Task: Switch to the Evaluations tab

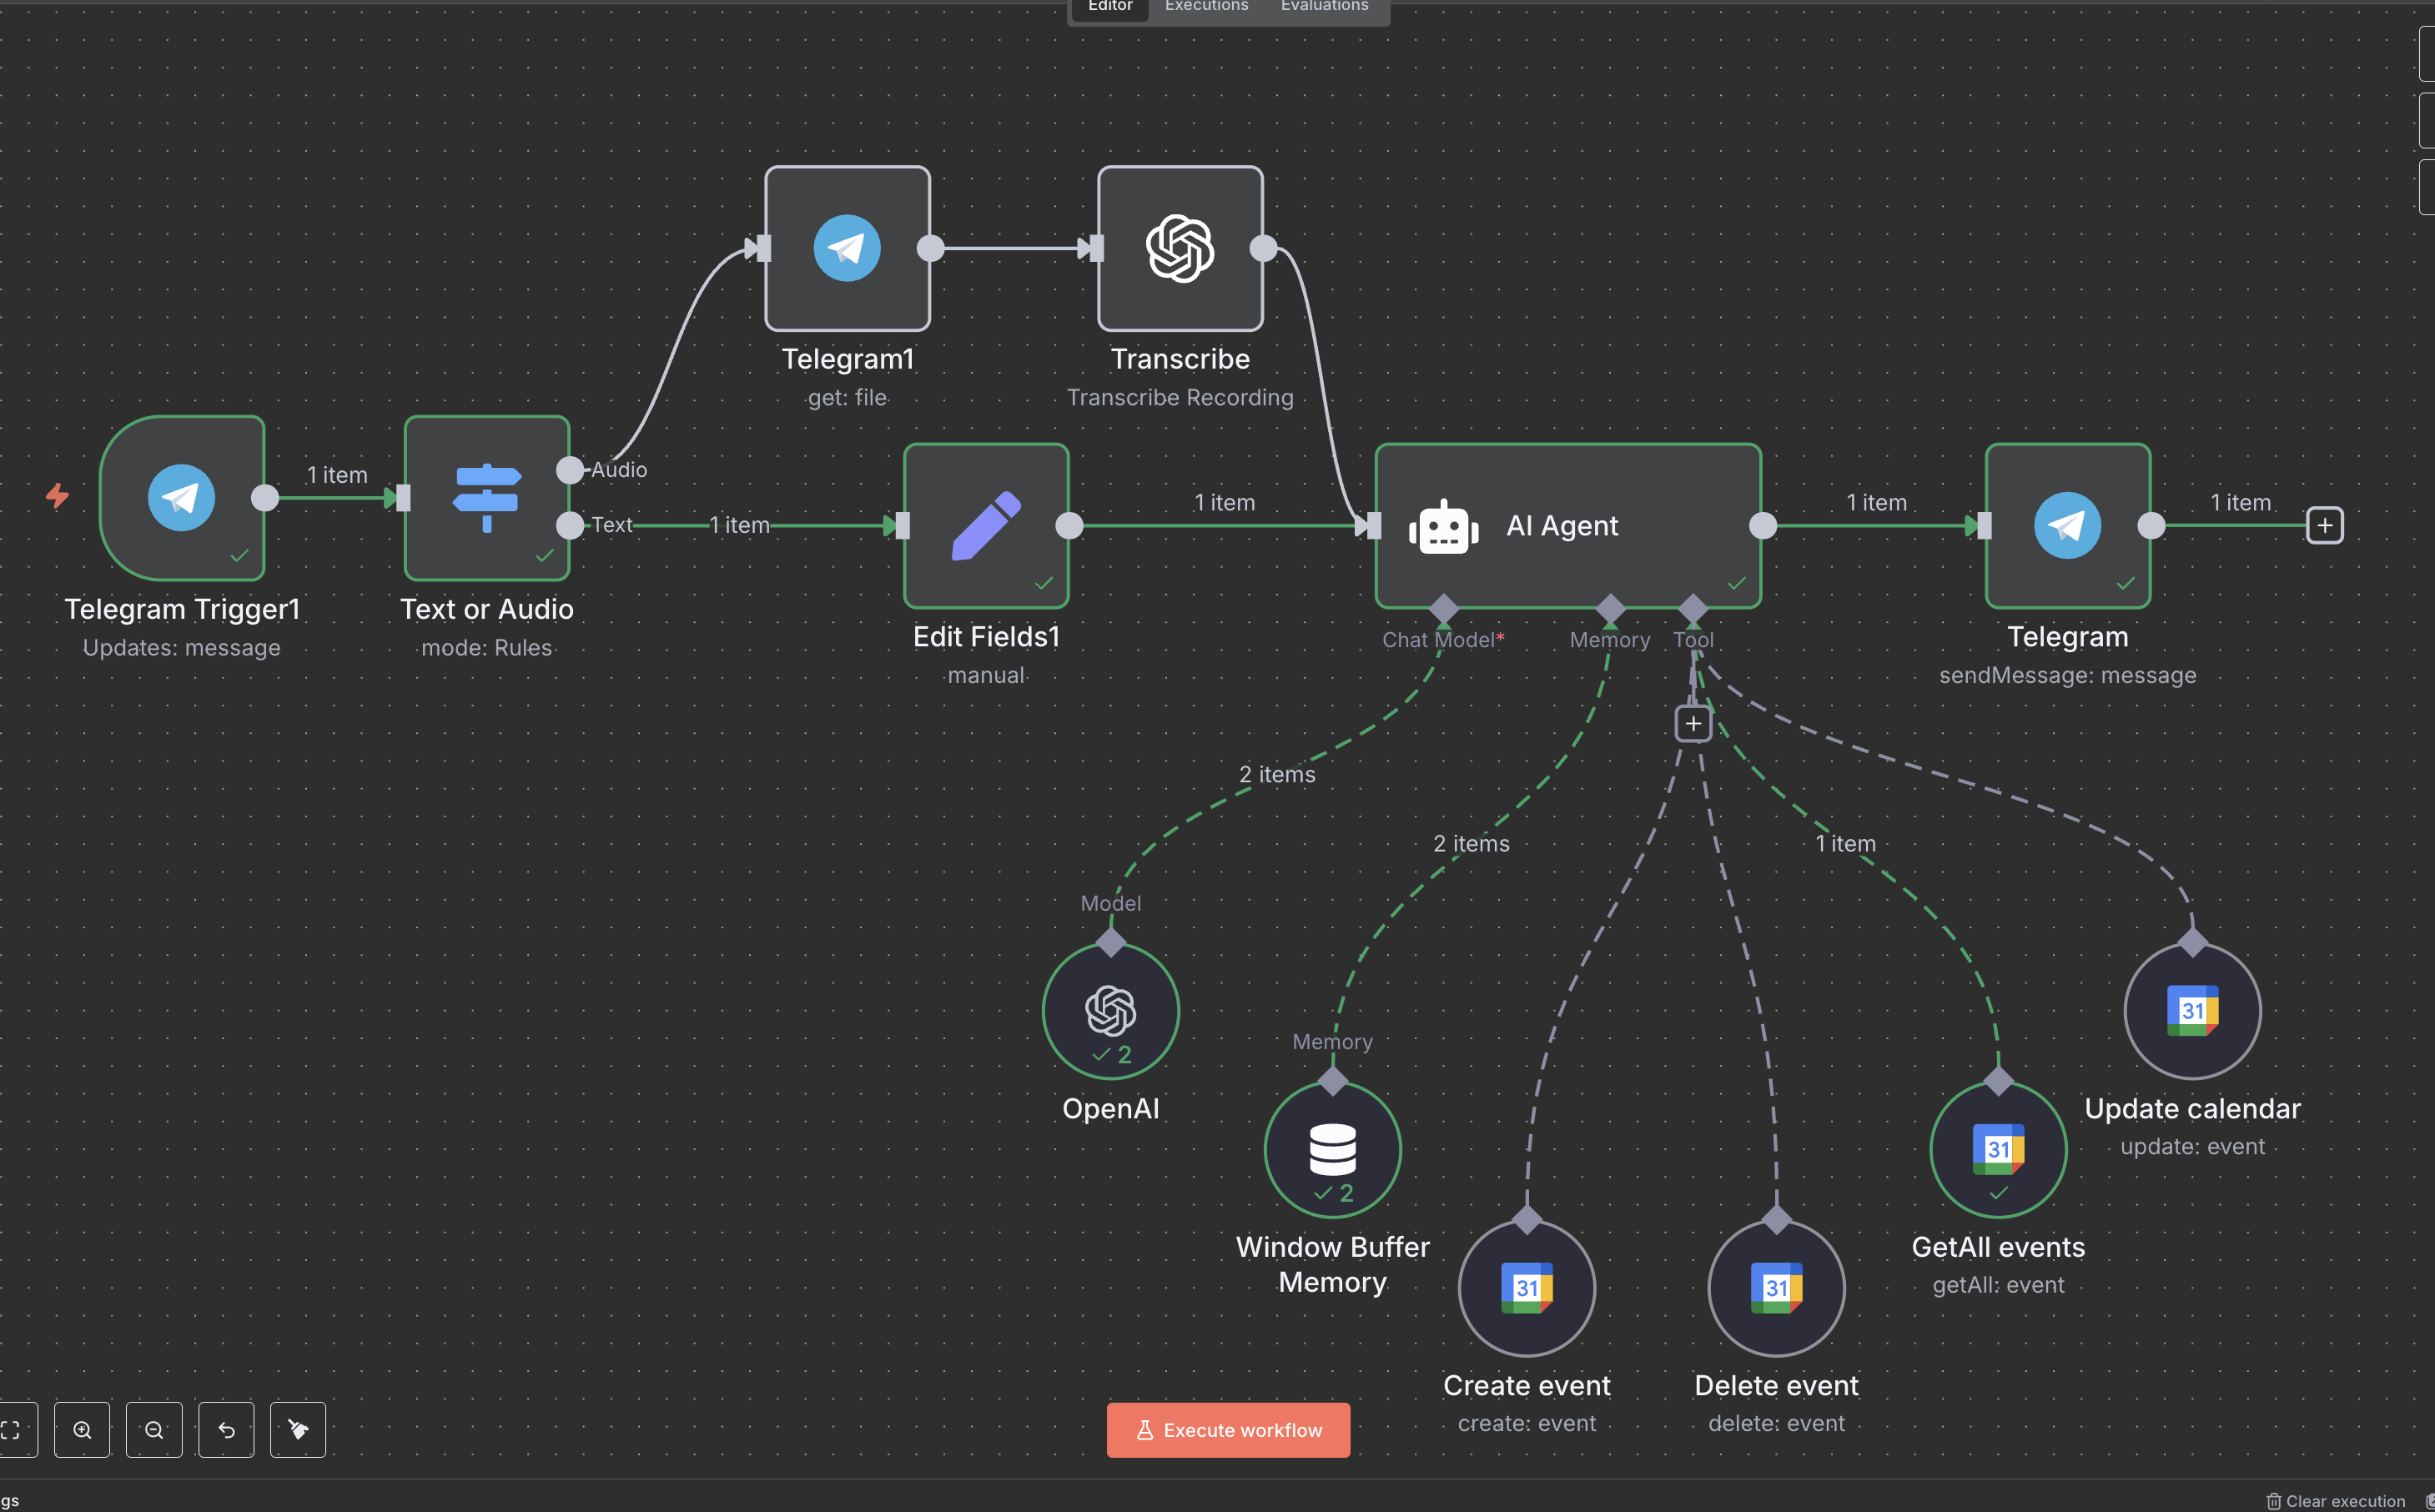Action: tap(1324, 7)
